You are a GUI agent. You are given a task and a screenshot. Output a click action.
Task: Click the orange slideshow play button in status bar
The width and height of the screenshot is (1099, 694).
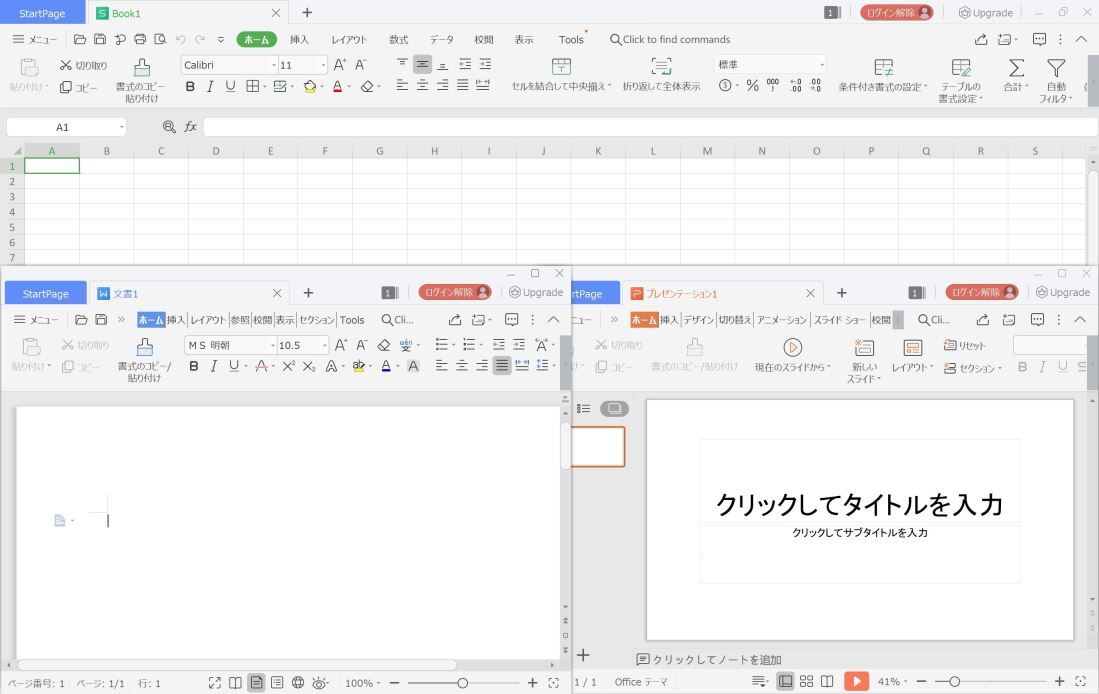pos(856,681)
